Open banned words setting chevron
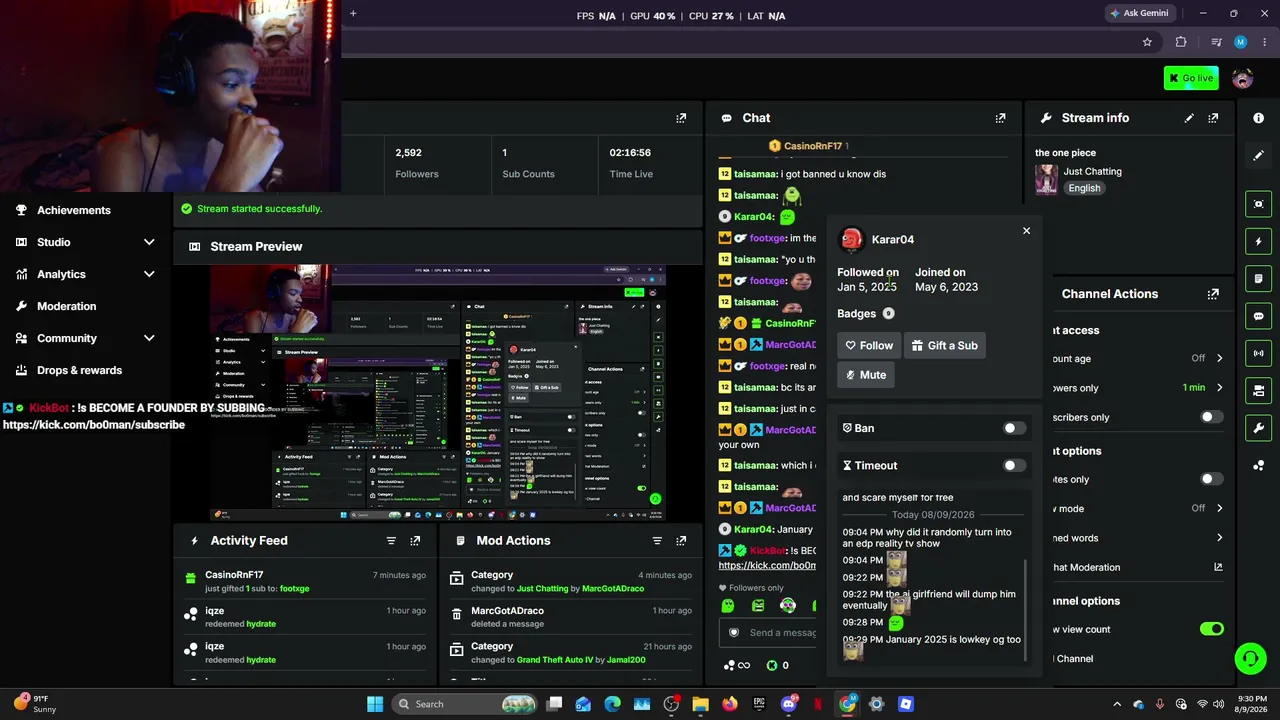 click(x=1219, y=538)
